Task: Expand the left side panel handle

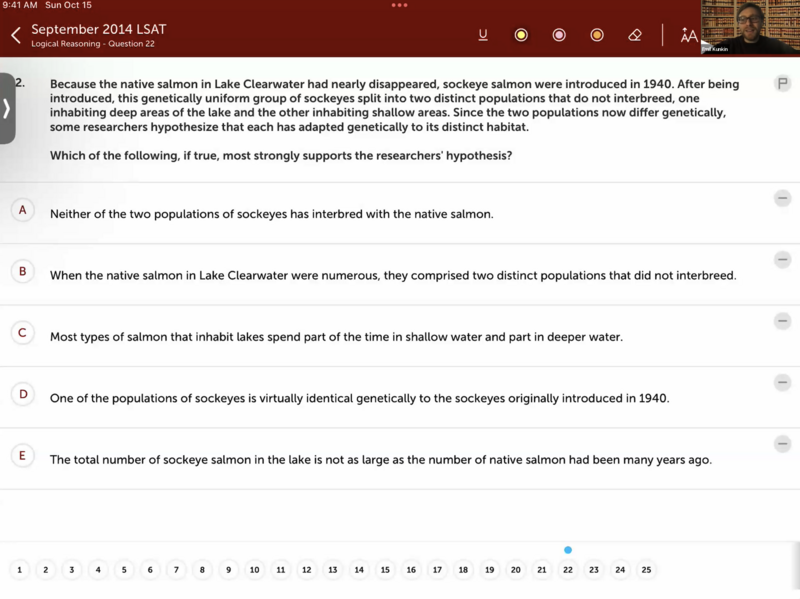Action: tap(7, 108)
